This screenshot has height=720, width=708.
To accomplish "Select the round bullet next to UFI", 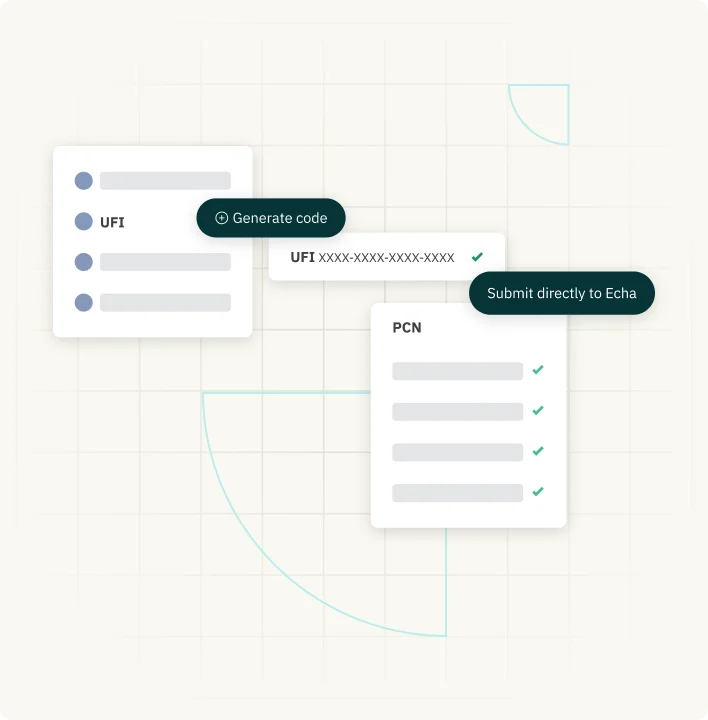I will coord(84,222).
